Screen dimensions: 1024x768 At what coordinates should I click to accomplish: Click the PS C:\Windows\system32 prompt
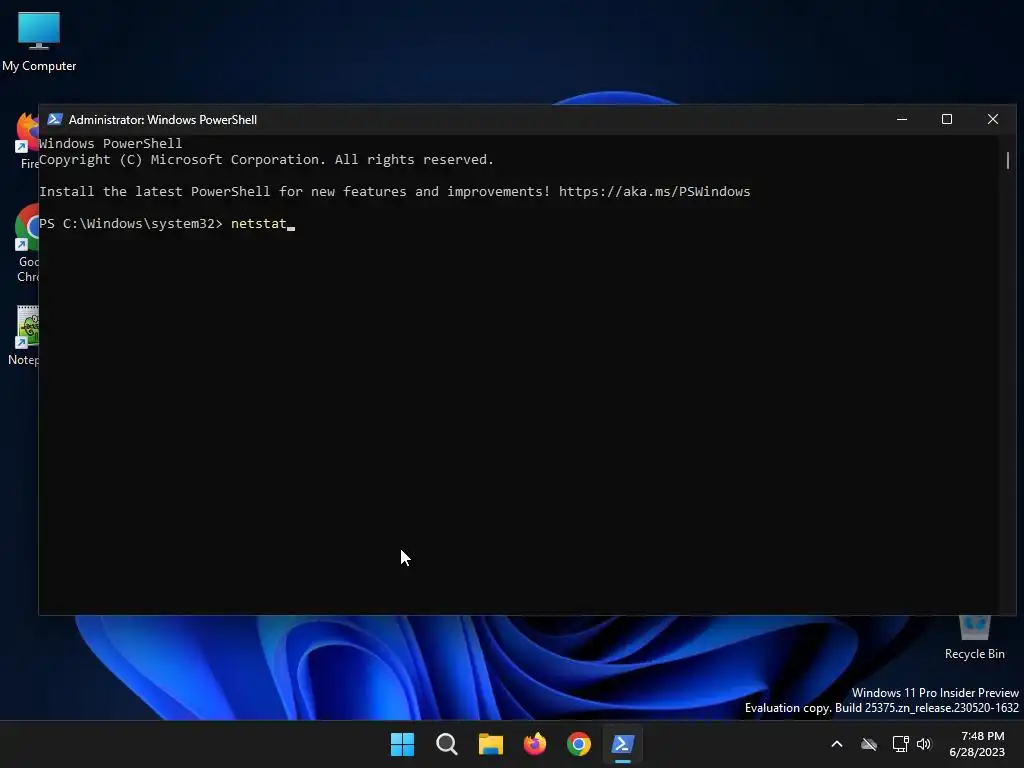[x=131, y=223]
